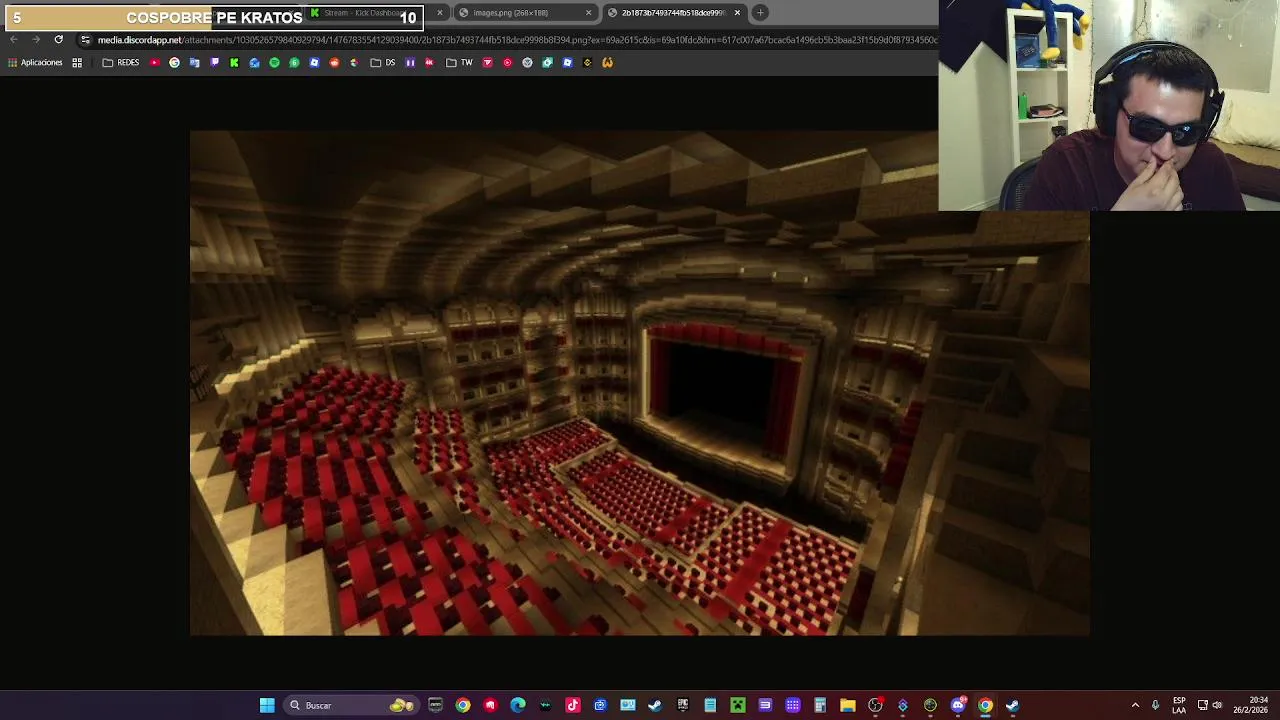Open the rightmost Steam taskbar icon
1280x720 pixels.
click(x=1013, y=705)
